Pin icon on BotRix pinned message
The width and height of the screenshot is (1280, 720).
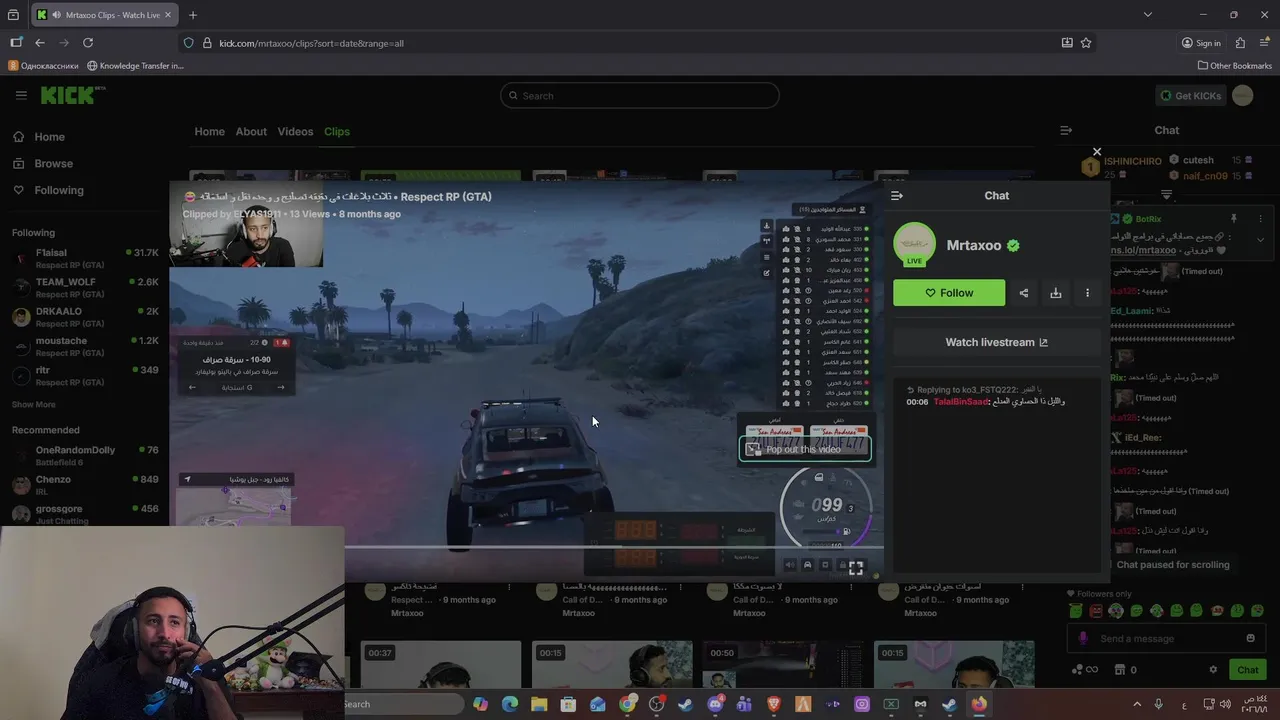pyautogui.click(x=1233, y=218)
